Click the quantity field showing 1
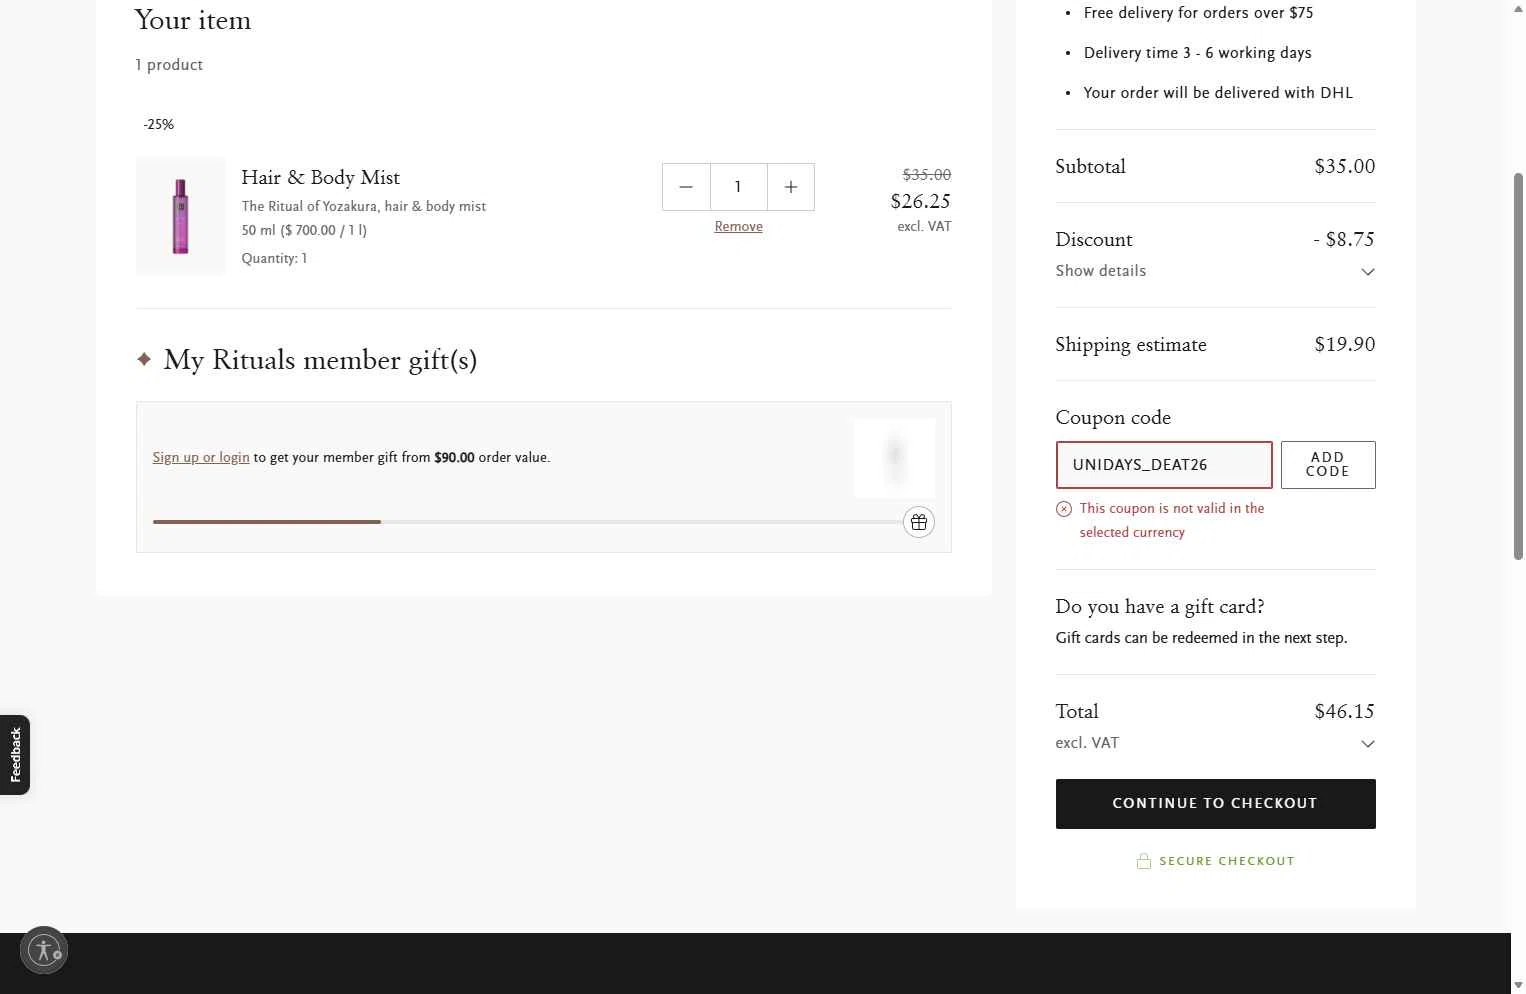 [738, 187]
